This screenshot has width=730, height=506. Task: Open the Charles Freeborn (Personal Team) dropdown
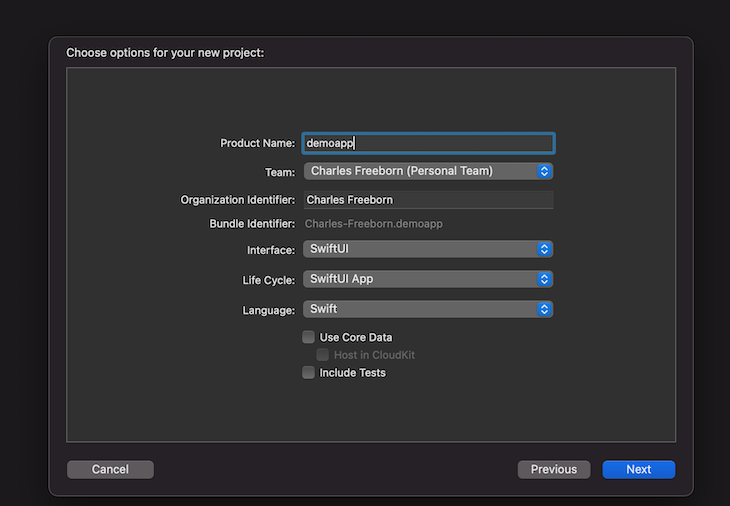point(428,171)
